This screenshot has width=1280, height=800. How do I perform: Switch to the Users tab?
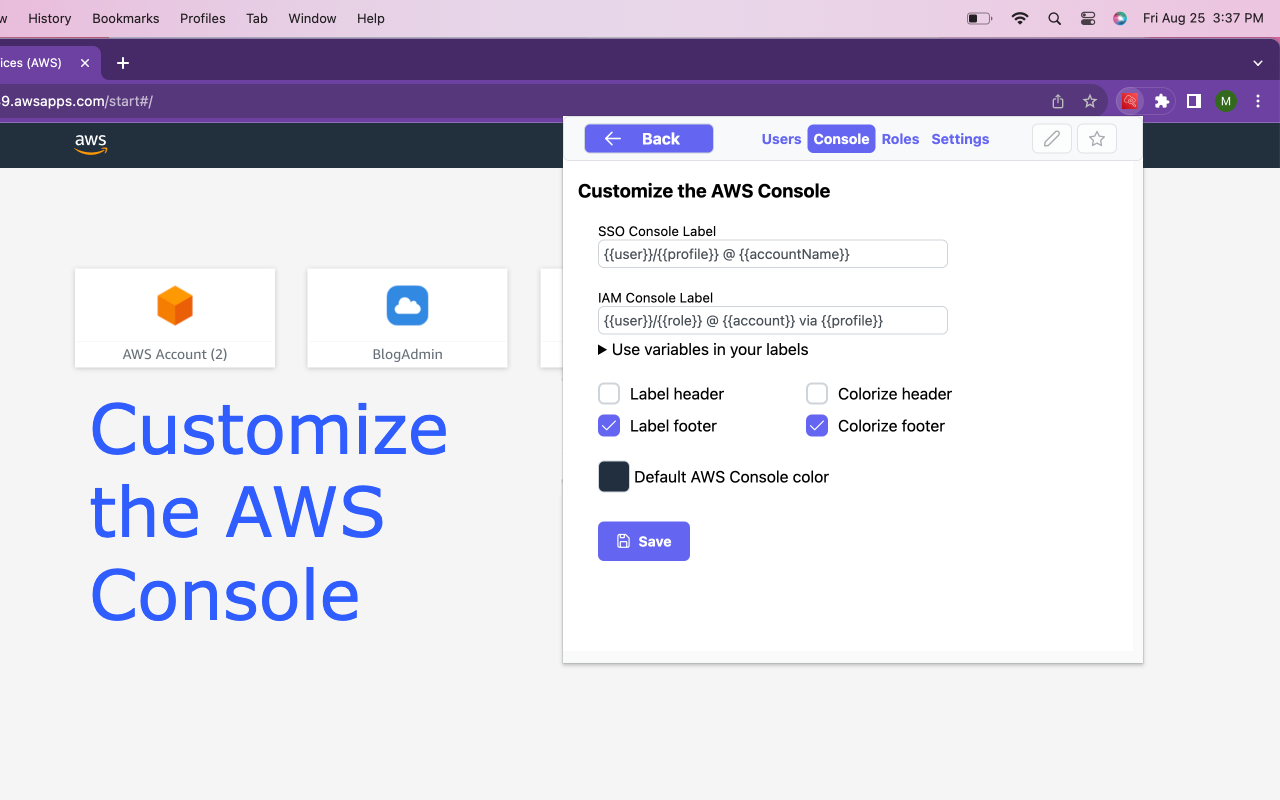point(781,139)
